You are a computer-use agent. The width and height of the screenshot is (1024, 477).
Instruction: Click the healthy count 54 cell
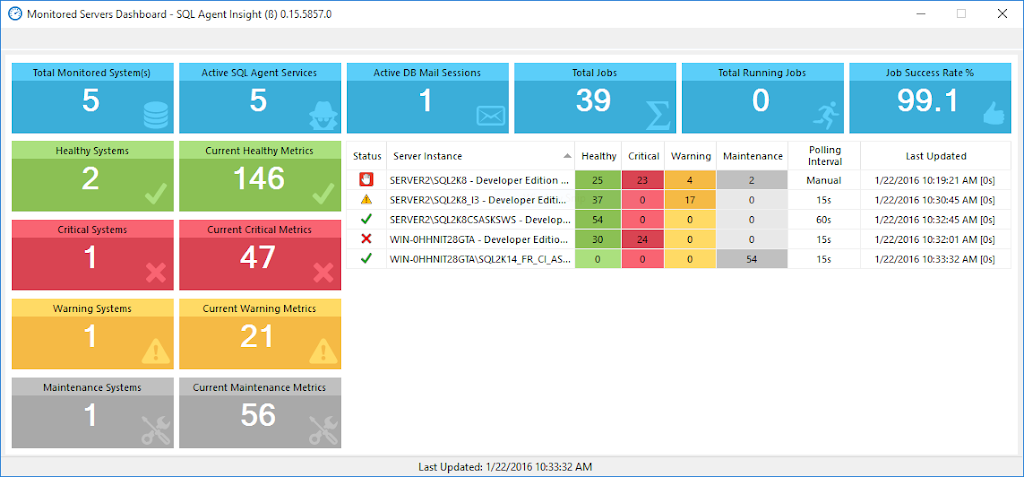(x=598, y=220)
